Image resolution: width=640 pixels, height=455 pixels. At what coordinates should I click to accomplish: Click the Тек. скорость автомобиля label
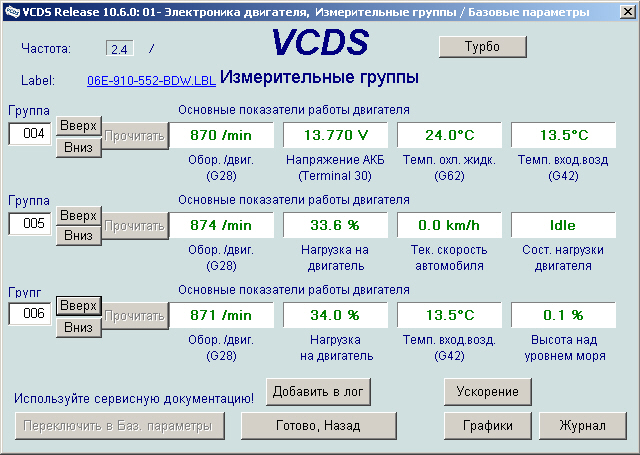click(449, 257)
